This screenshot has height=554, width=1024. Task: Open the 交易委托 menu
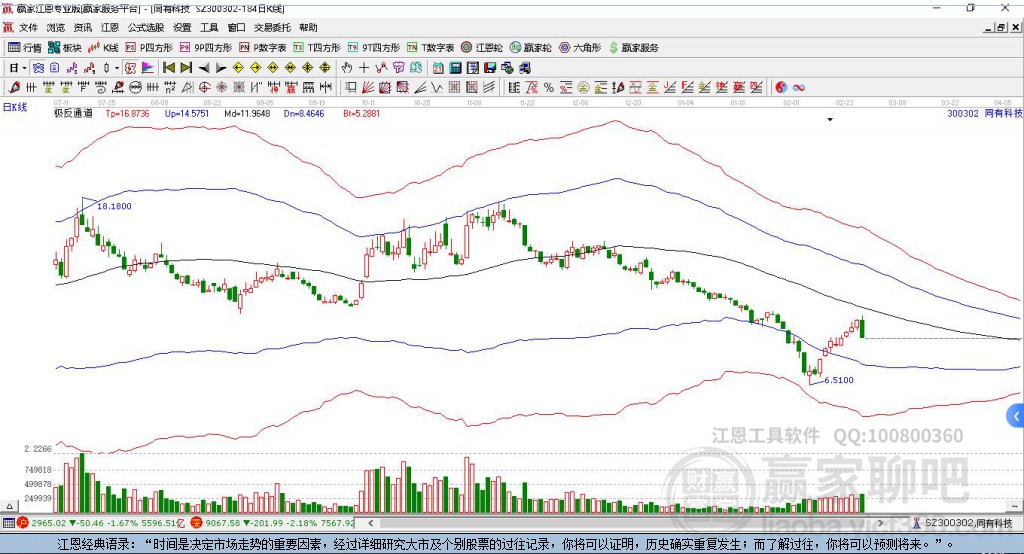[272, 27]
